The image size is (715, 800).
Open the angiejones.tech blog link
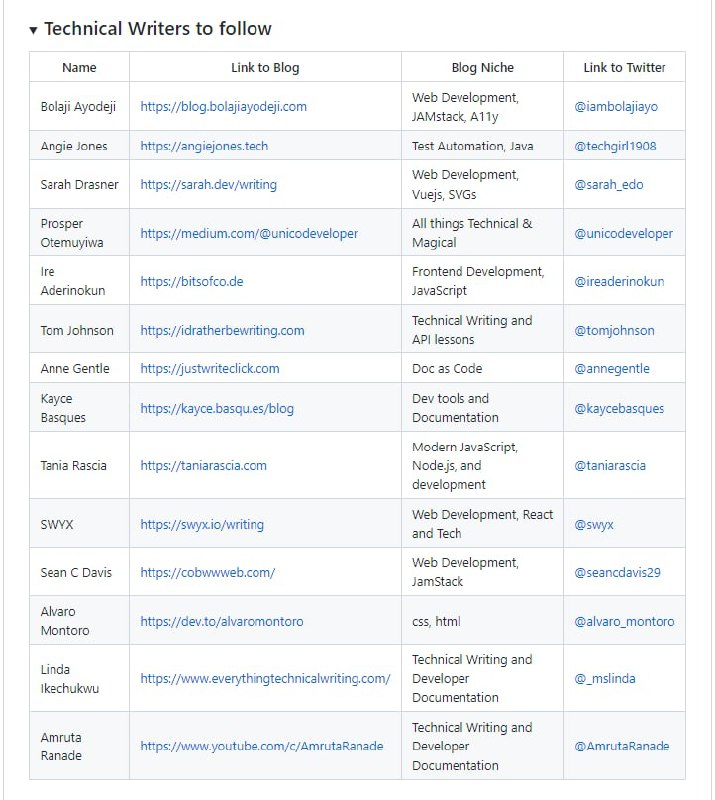coord(204,146)
